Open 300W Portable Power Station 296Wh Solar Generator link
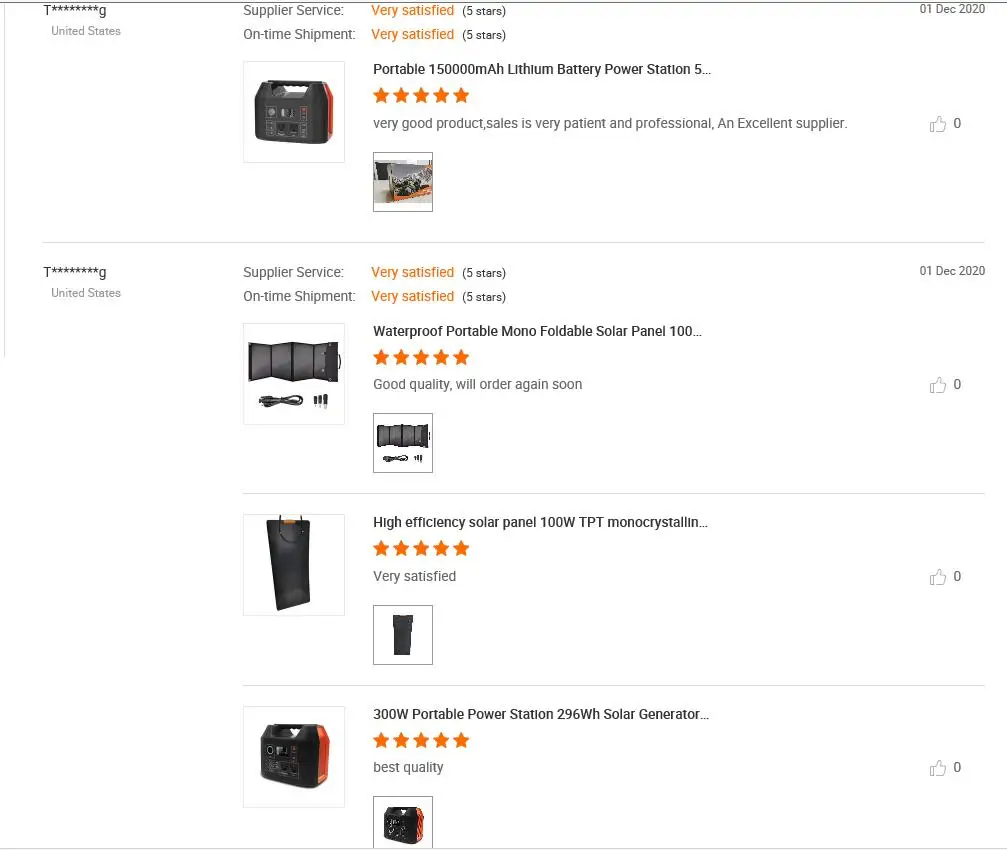Screen dimensions: 1007x850 point(540,714)
